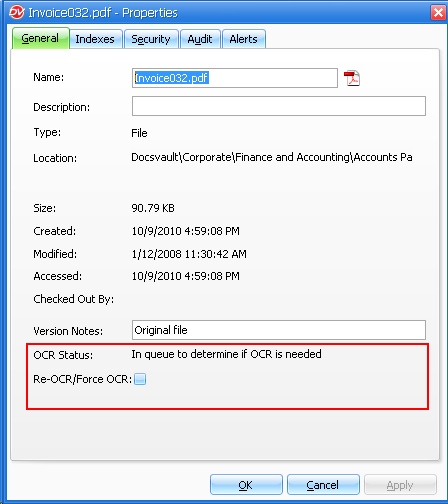Click the Name input field

235,78
